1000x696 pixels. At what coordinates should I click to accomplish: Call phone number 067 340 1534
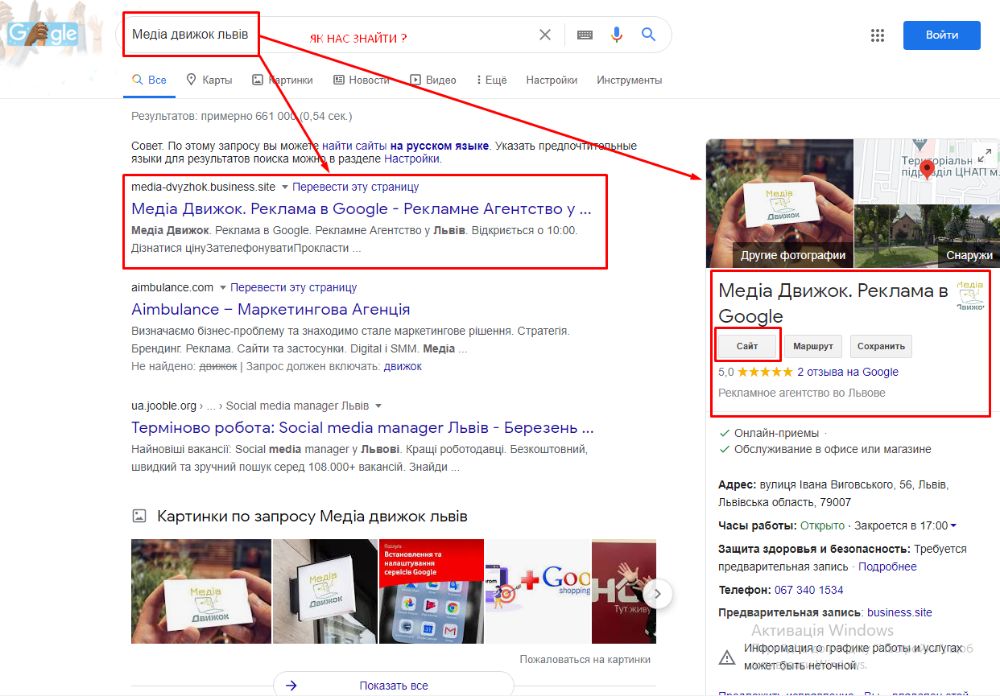pos(809,590)
